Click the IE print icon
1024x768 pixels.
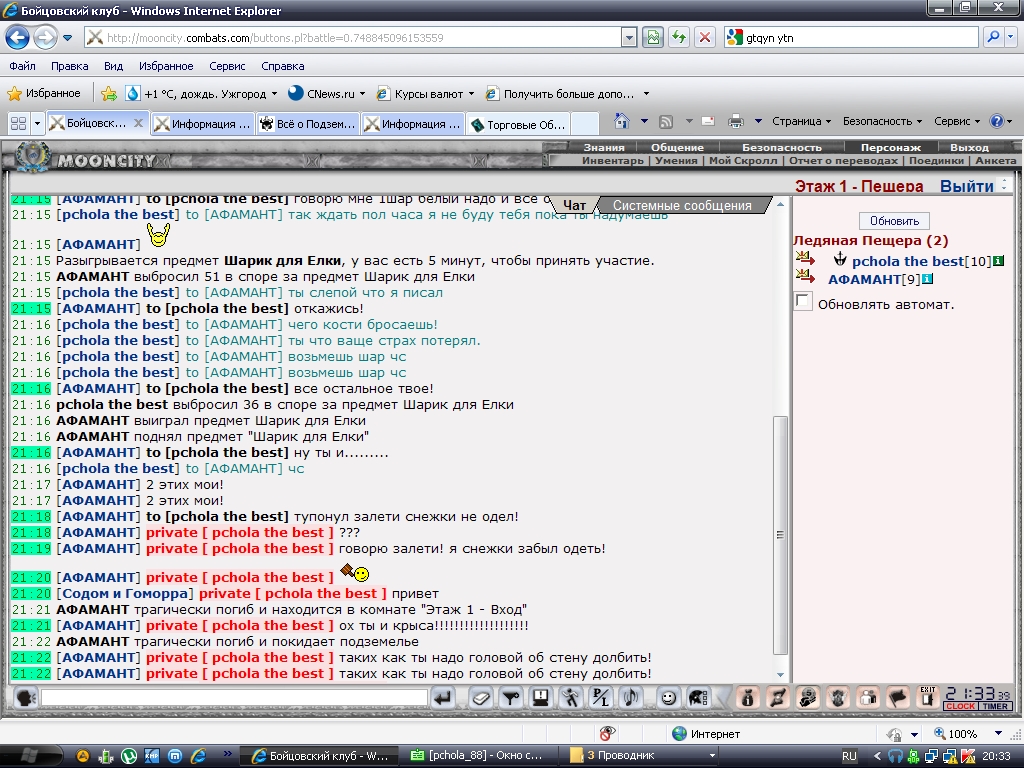tap(736, 121)
